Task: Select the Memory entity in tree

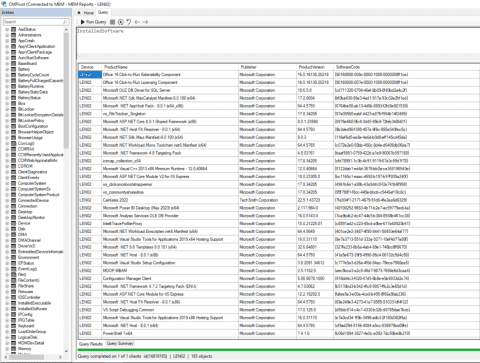Action: pyautogui.click(x=25, y=349)
